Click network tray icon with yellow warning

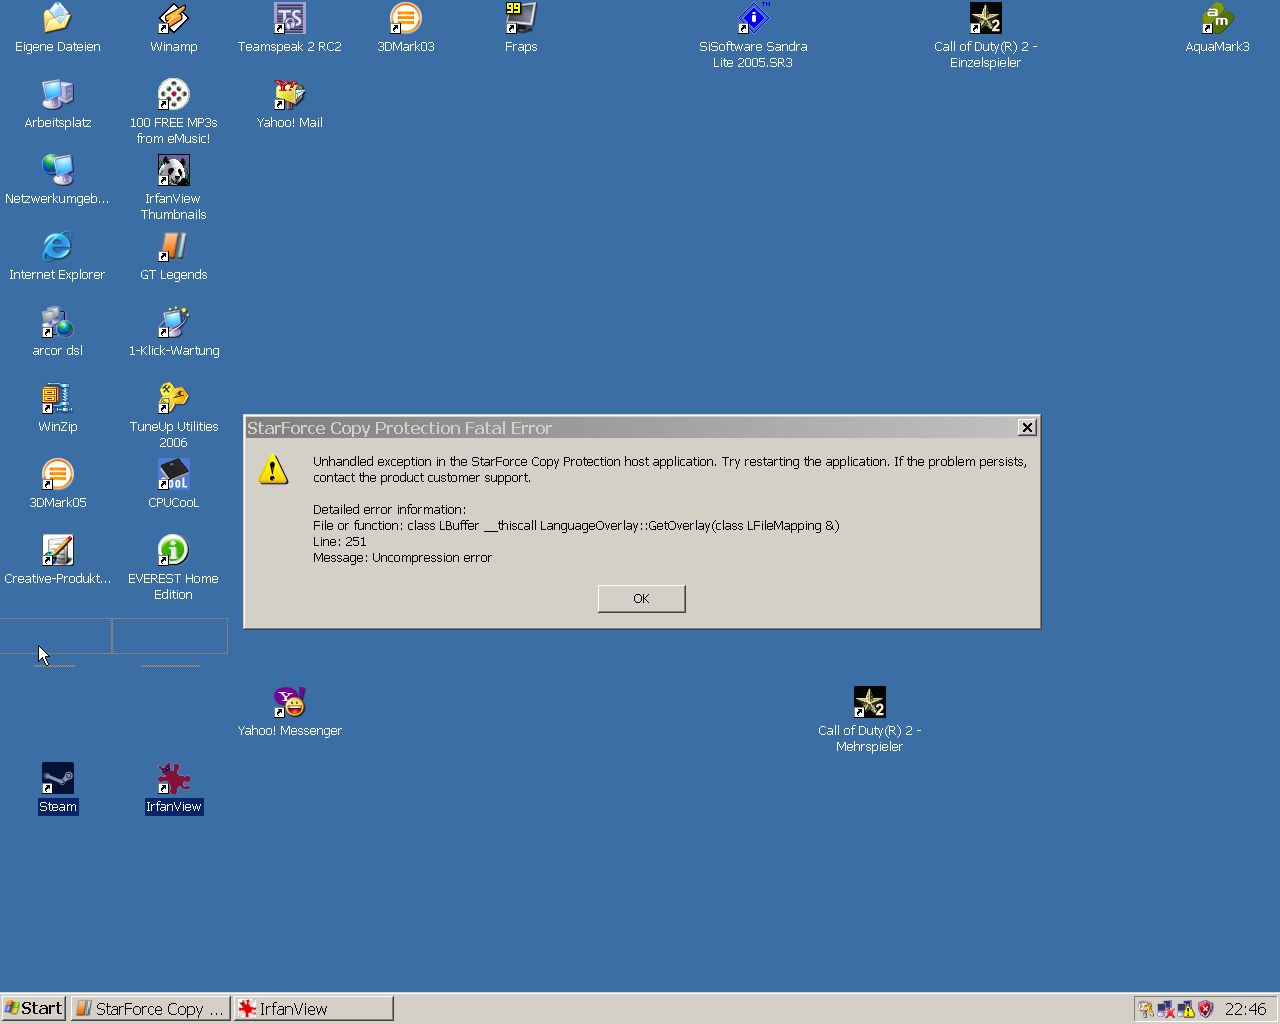click(x=1186, y=1009)
